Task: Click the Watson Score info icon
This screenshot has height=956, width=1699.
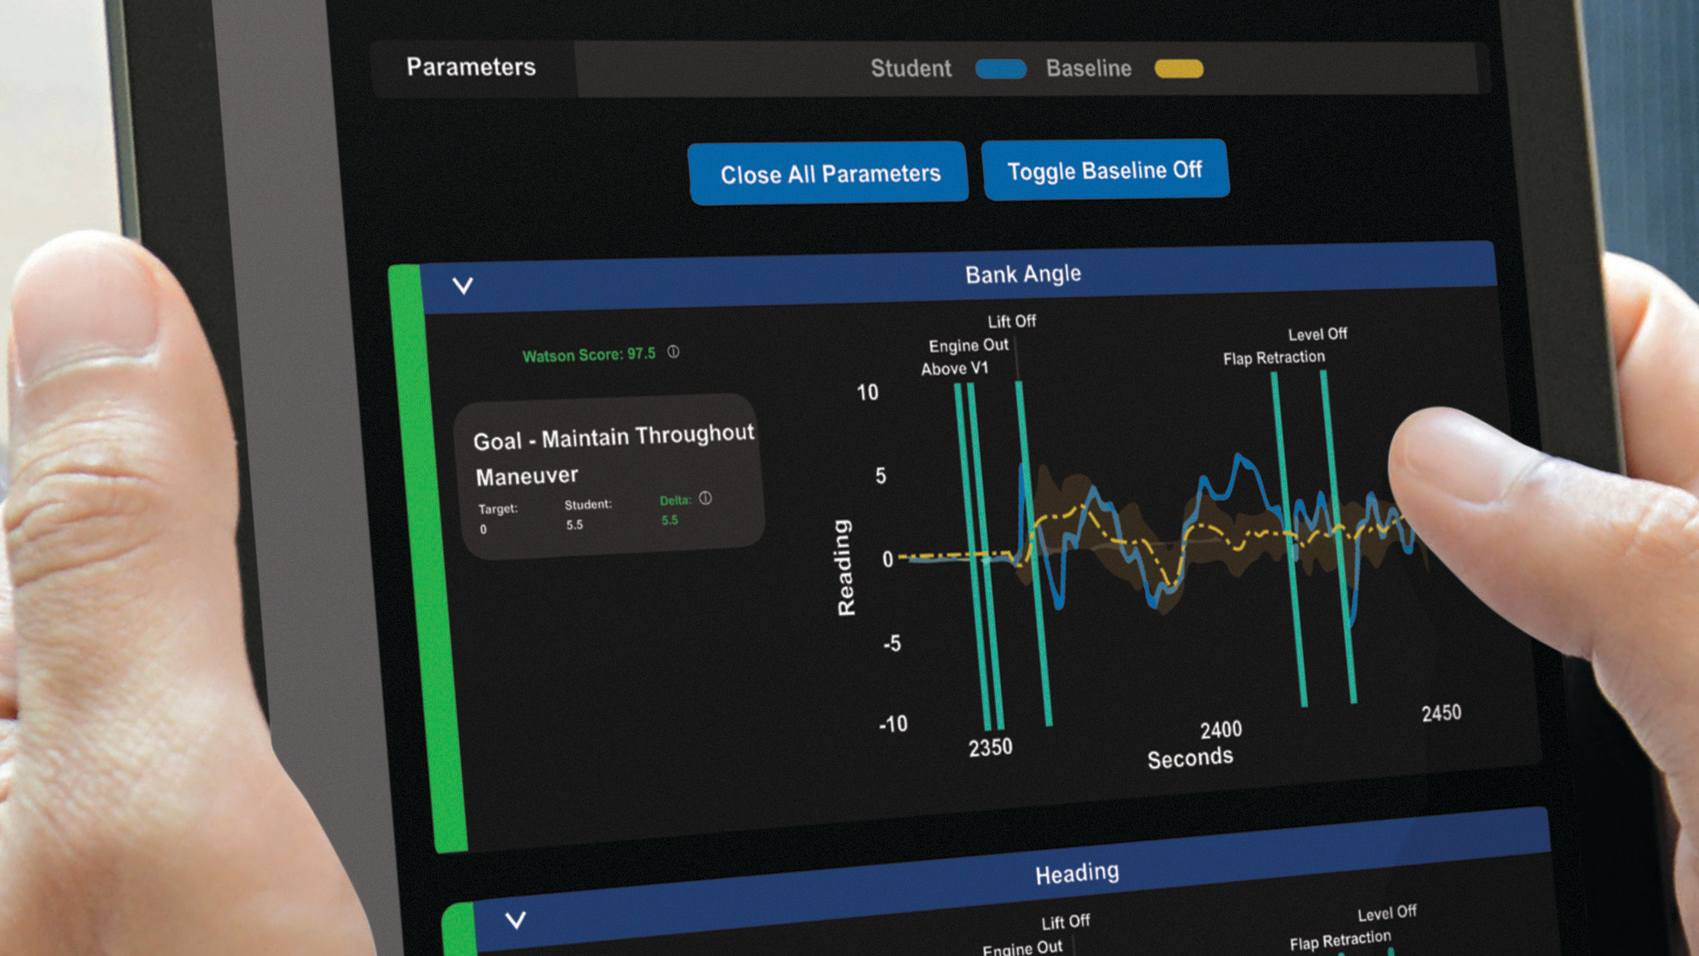Action: [674, 352]
